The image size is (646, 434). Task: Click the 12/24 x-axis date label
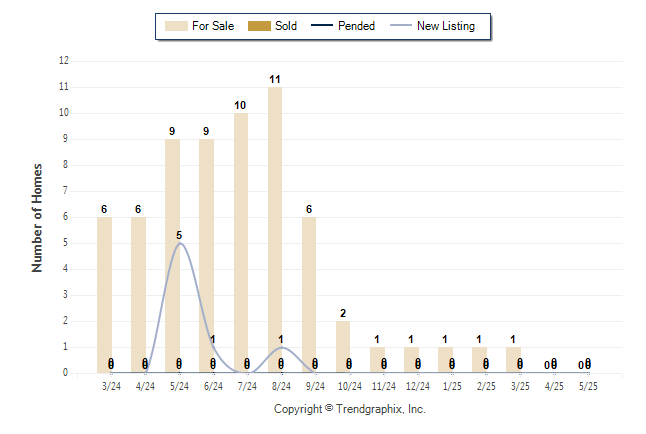[418, 386]
